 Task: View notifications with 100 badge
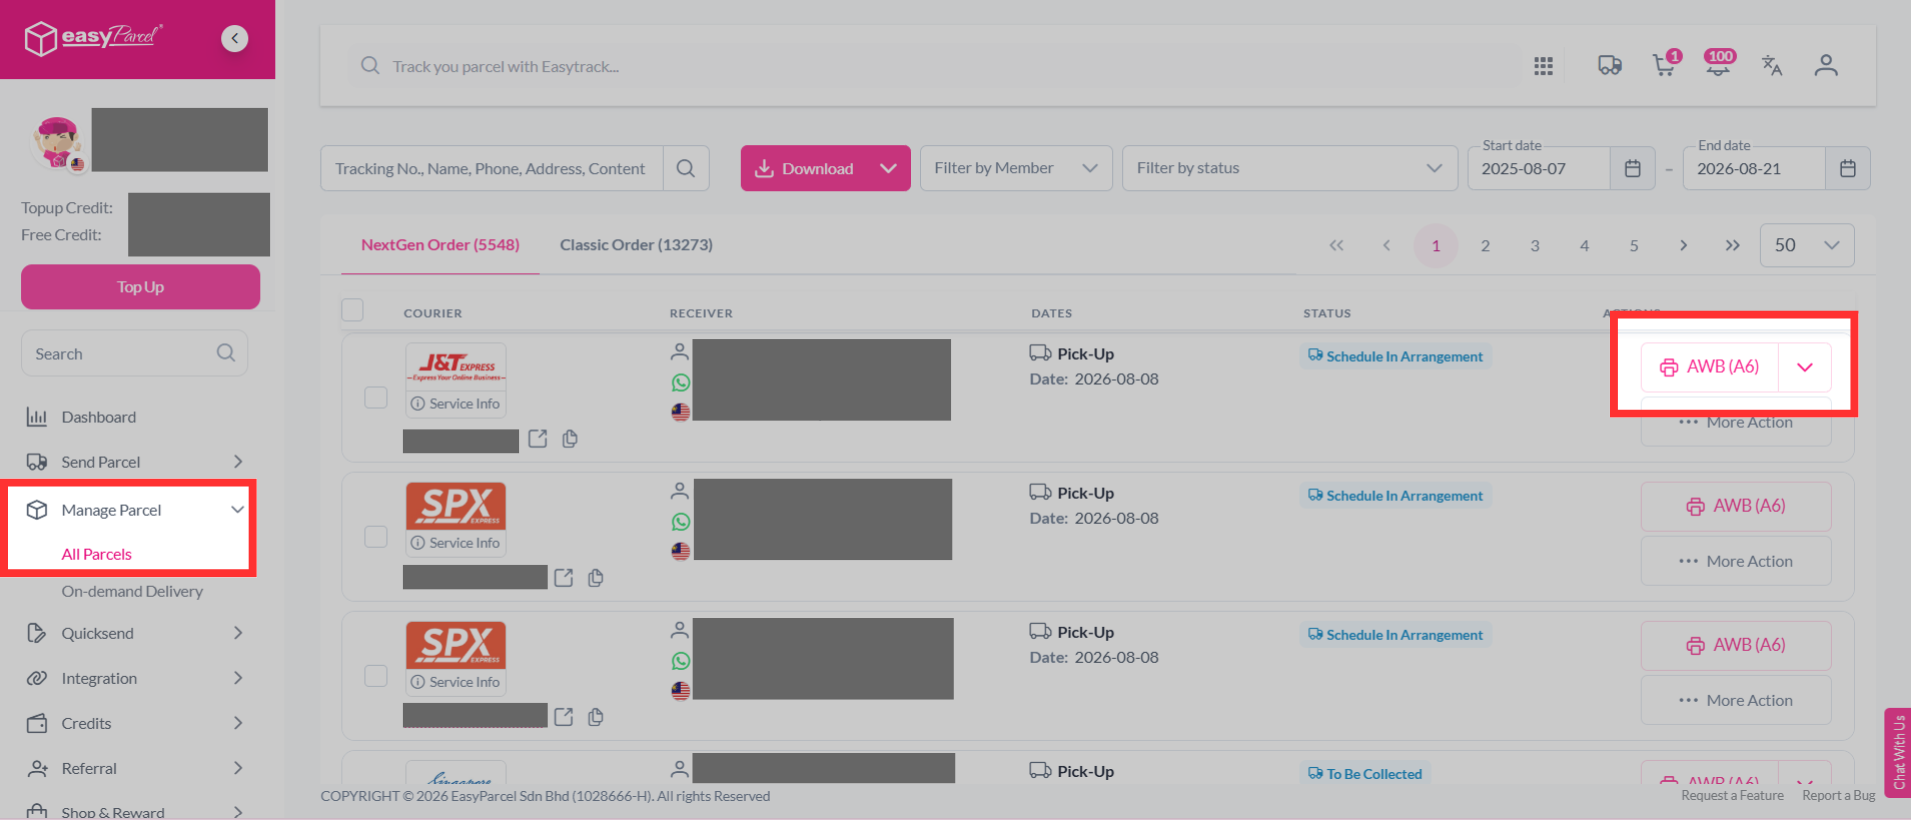(x=1718, y=64)
